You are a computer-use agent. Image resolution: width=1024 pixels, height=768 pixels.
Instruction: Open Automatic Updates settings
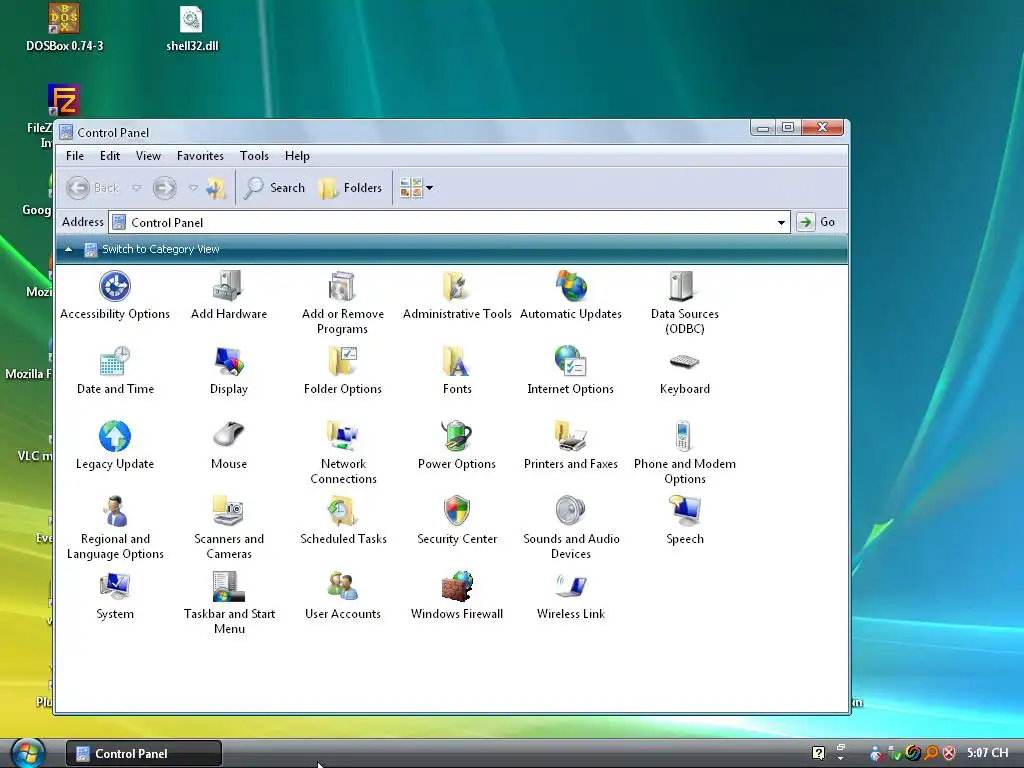[x=571, y=295]
